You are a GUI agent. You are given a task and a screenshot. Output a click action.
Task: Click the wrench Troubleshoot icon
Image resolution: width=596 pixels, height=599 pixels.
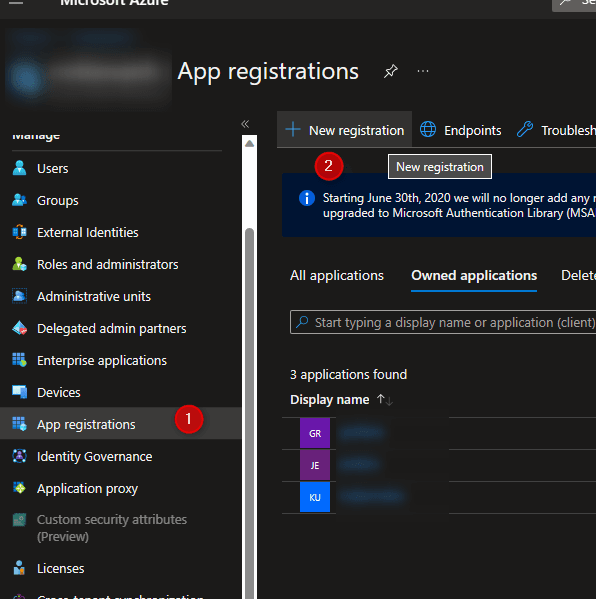click(x=525, y=129)
